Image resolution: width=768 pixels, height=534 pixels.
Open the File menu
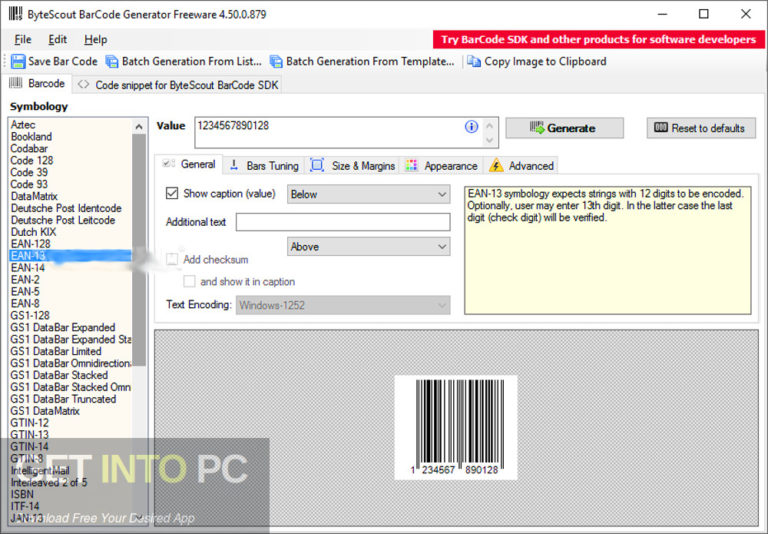pyautogui.click(x=23, y=39)
